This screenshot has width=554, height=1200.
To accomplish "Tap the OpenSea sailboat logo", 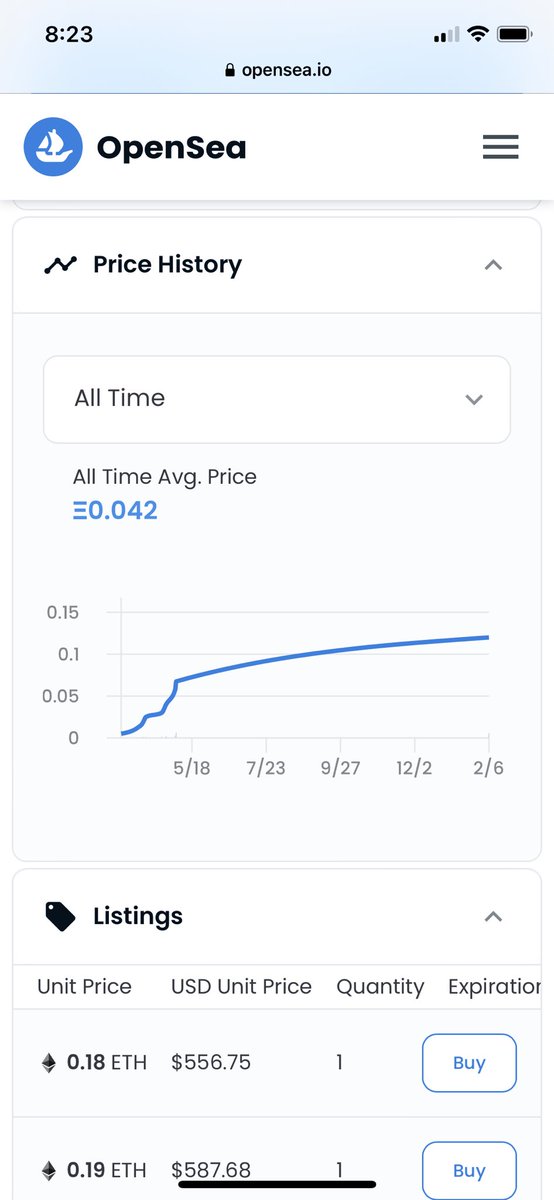I will [53, 147].
